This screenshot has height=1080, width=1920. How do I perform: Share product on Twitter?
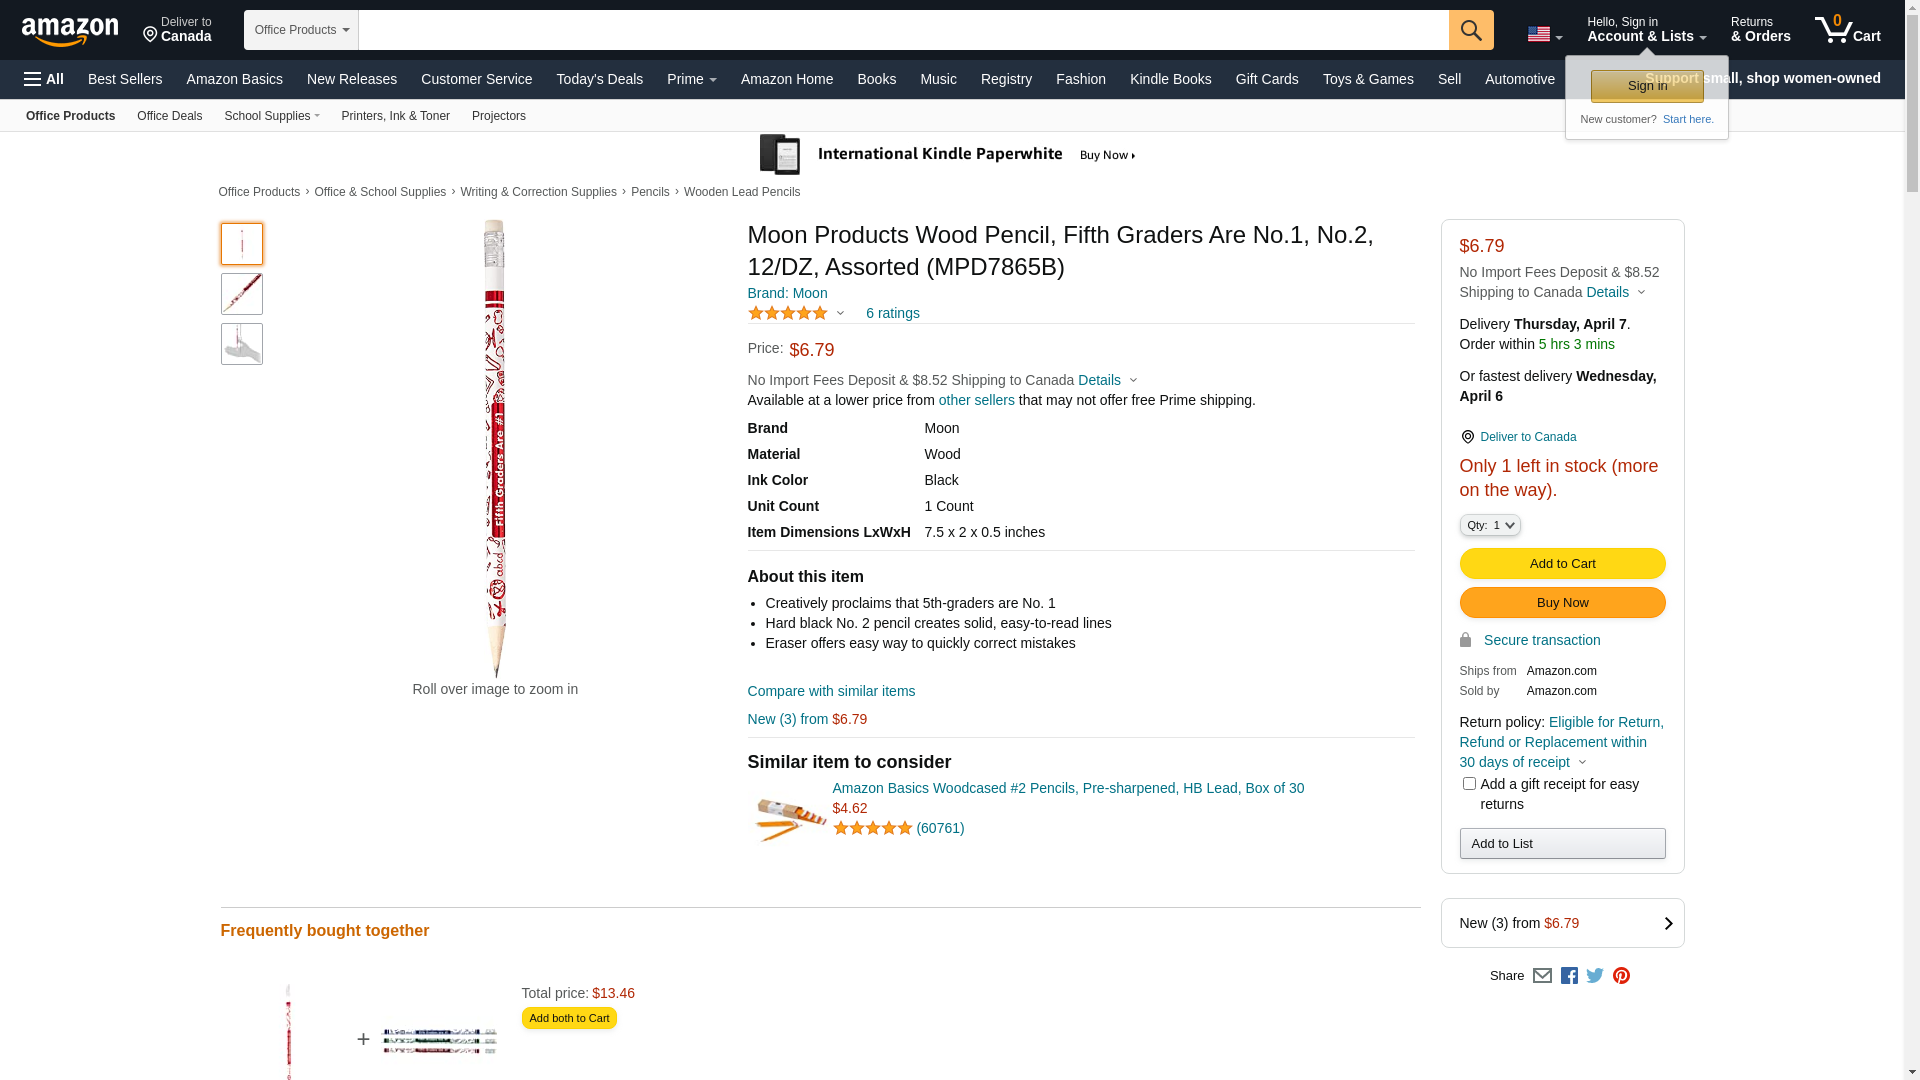click(x=1595, y=976)
